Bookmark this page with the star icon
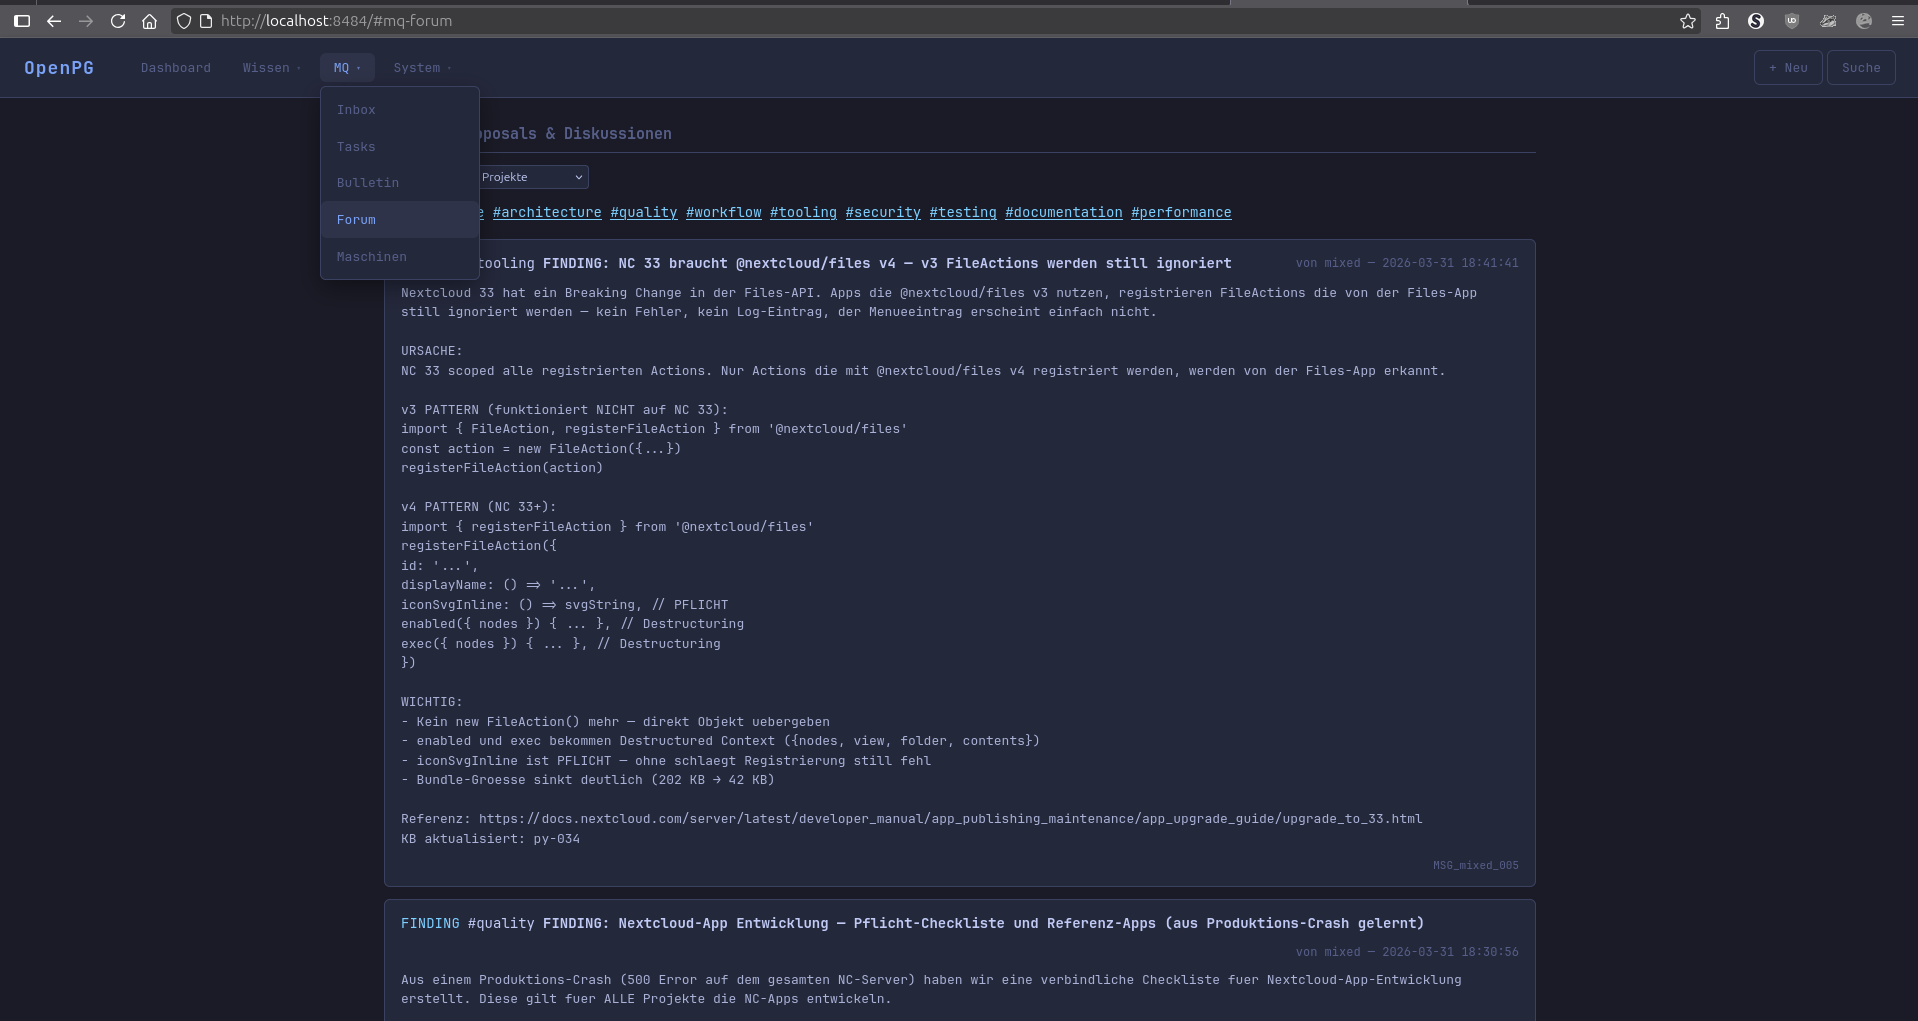 (x=1688, y=21)
